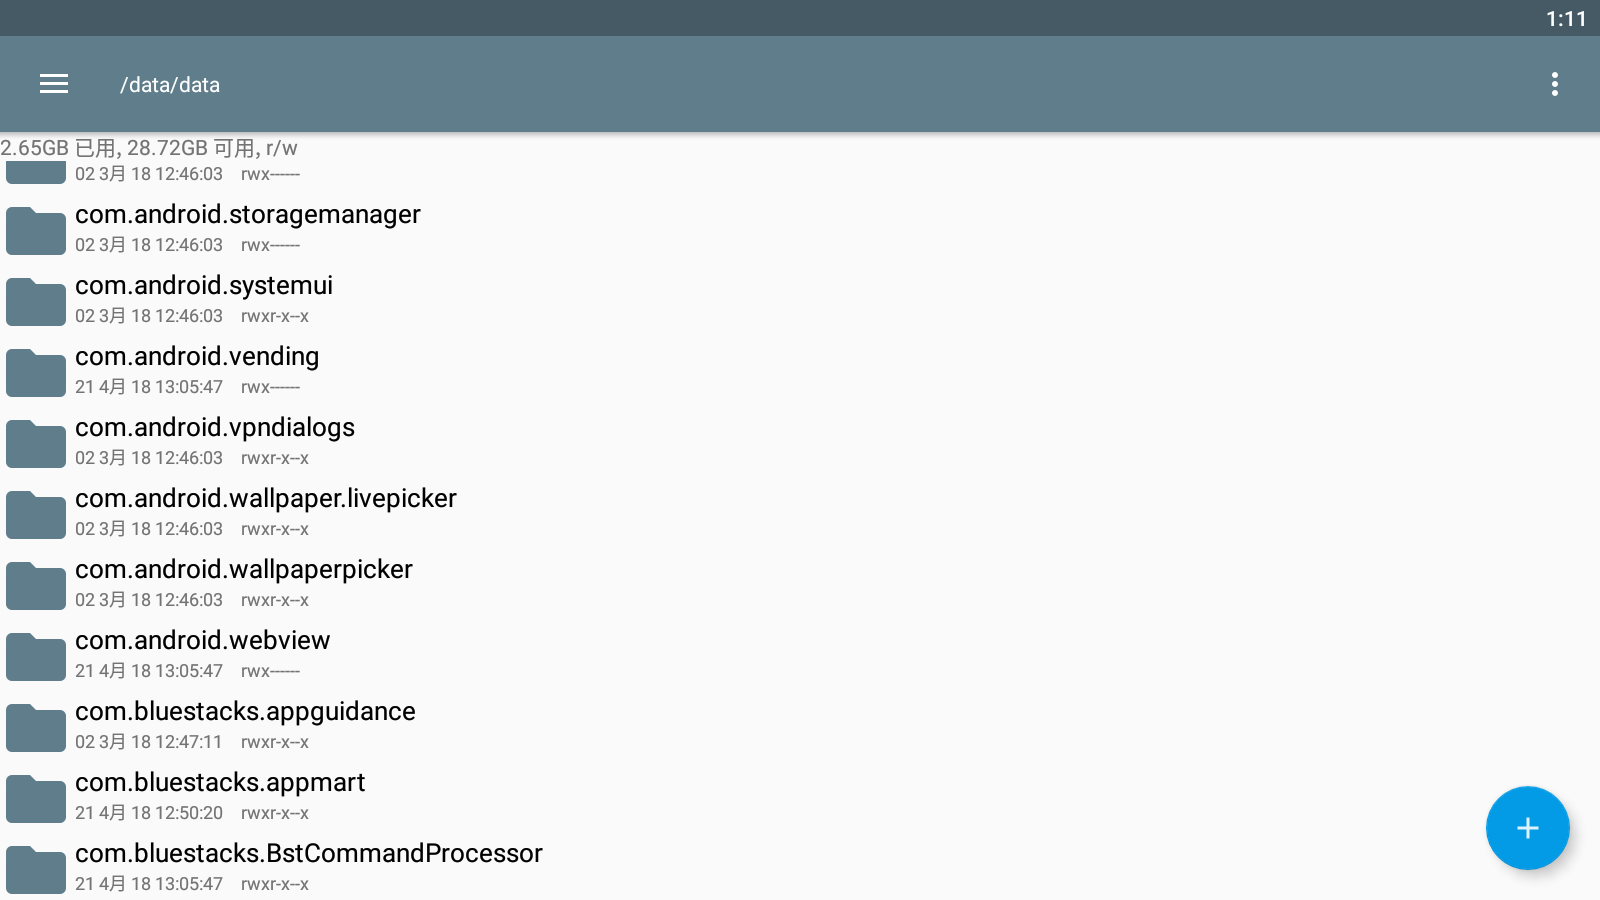Click the com.bluestacks.appmart folder icon

pos(36,798)
